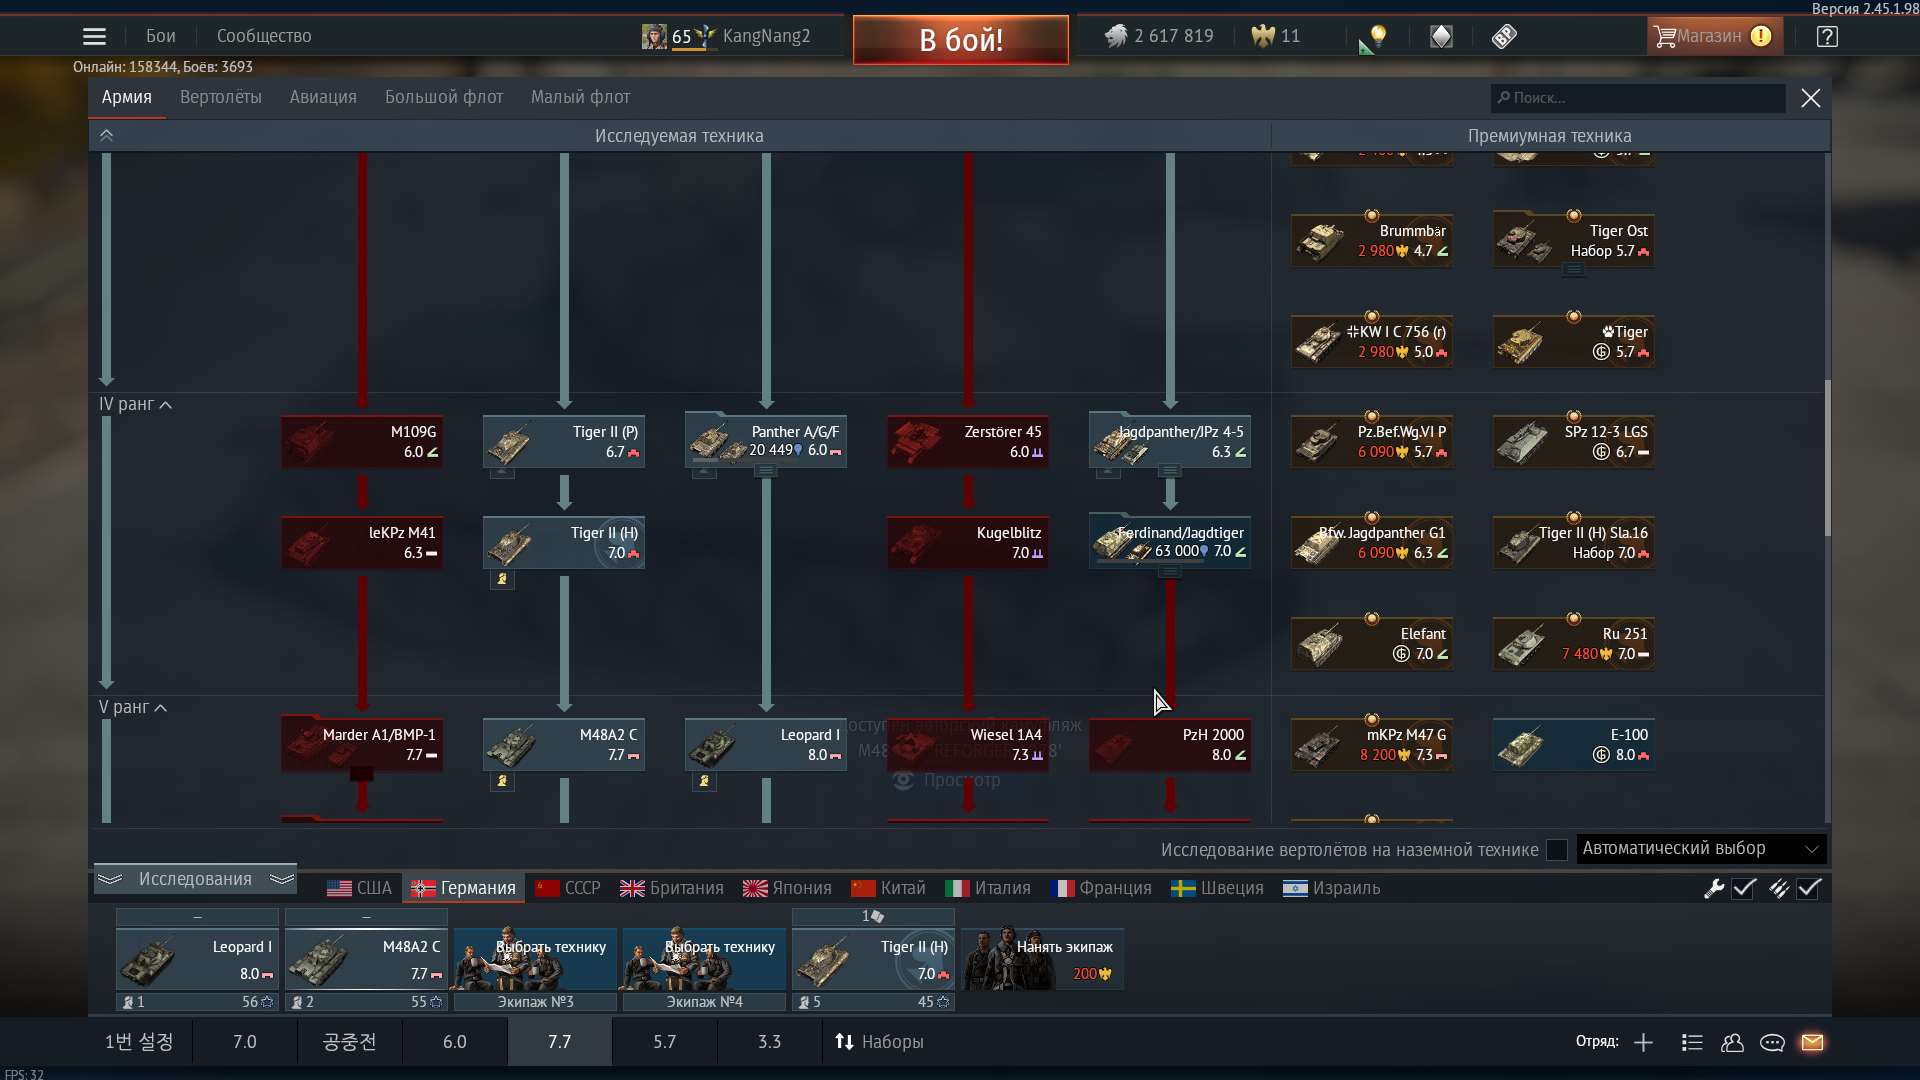Select the СССР nation tab

pyautogui.click(x=568, y=888)
